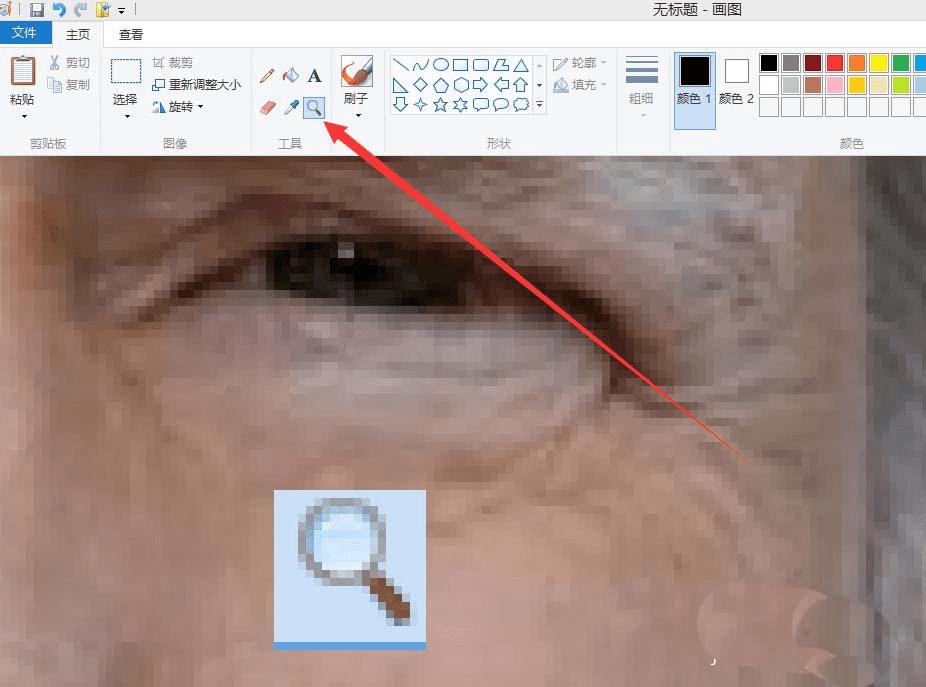Pick the Oval callout shape

(501, 105)
